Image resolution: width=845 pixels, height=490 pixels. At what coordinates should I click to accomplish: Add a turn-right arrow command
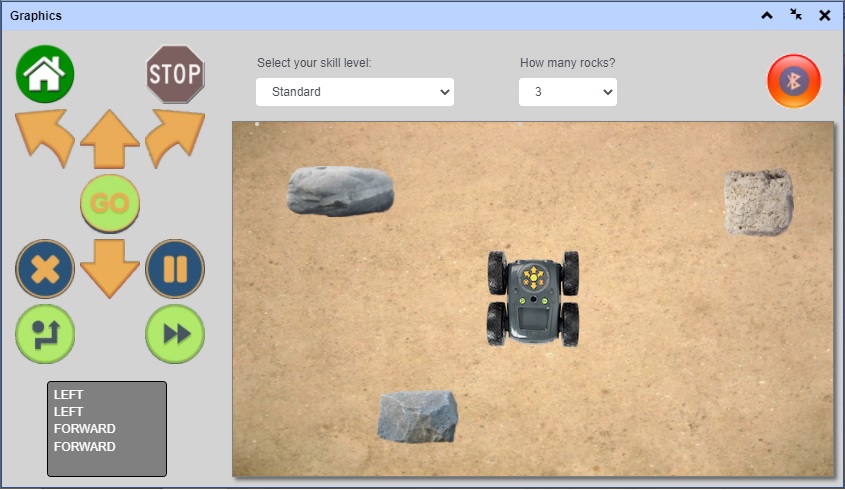pyautogui.click(x=175, y=139)
